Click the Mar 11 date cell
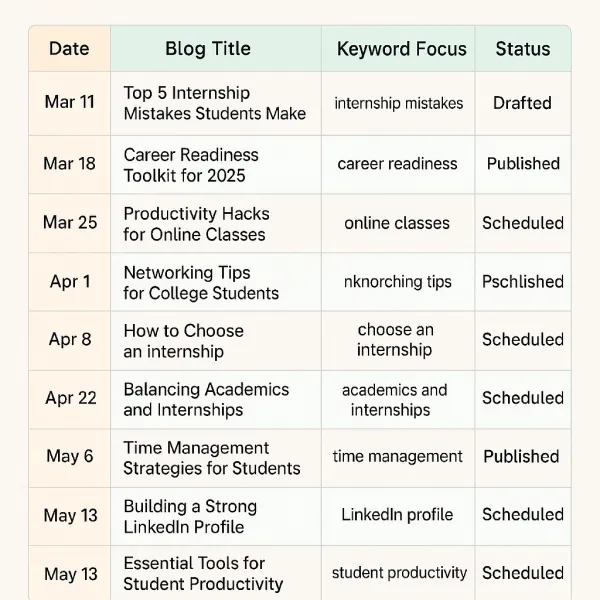This screenshot has height=600, width=600. click(x=70, y=102)
